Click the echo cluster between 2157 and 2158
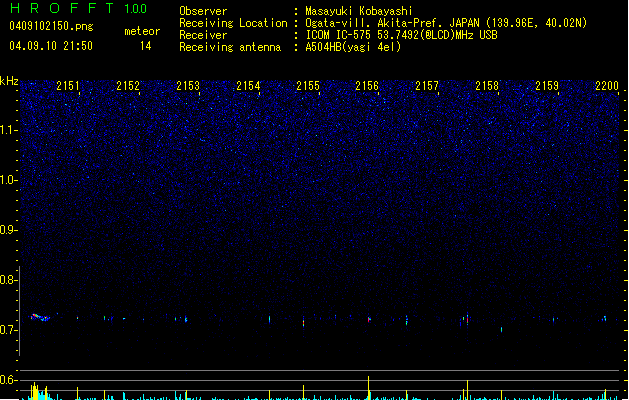Screen dimensions: 629x400 point(465,320)
